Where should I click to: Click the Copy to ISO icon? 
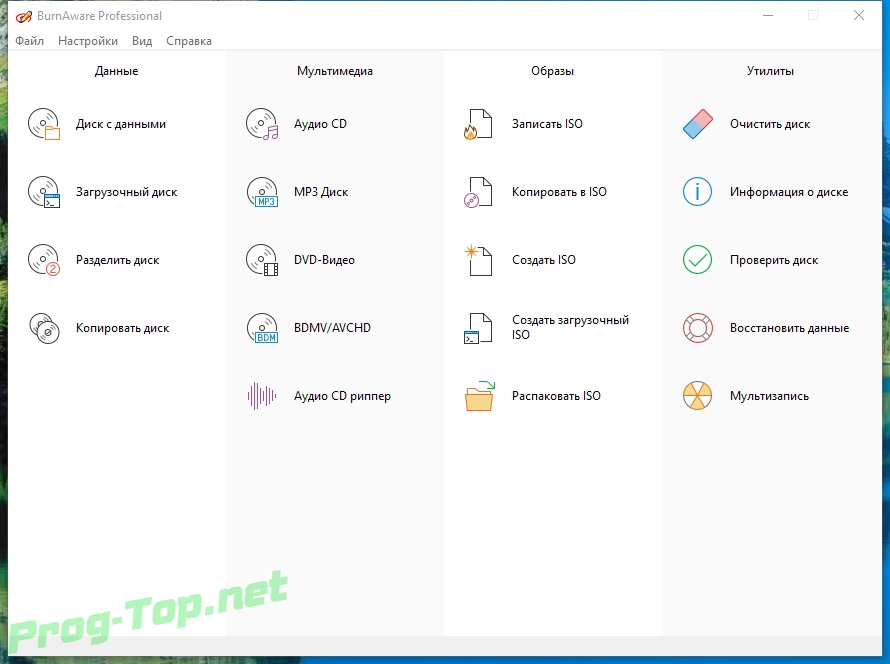click(x=478, y=192)
